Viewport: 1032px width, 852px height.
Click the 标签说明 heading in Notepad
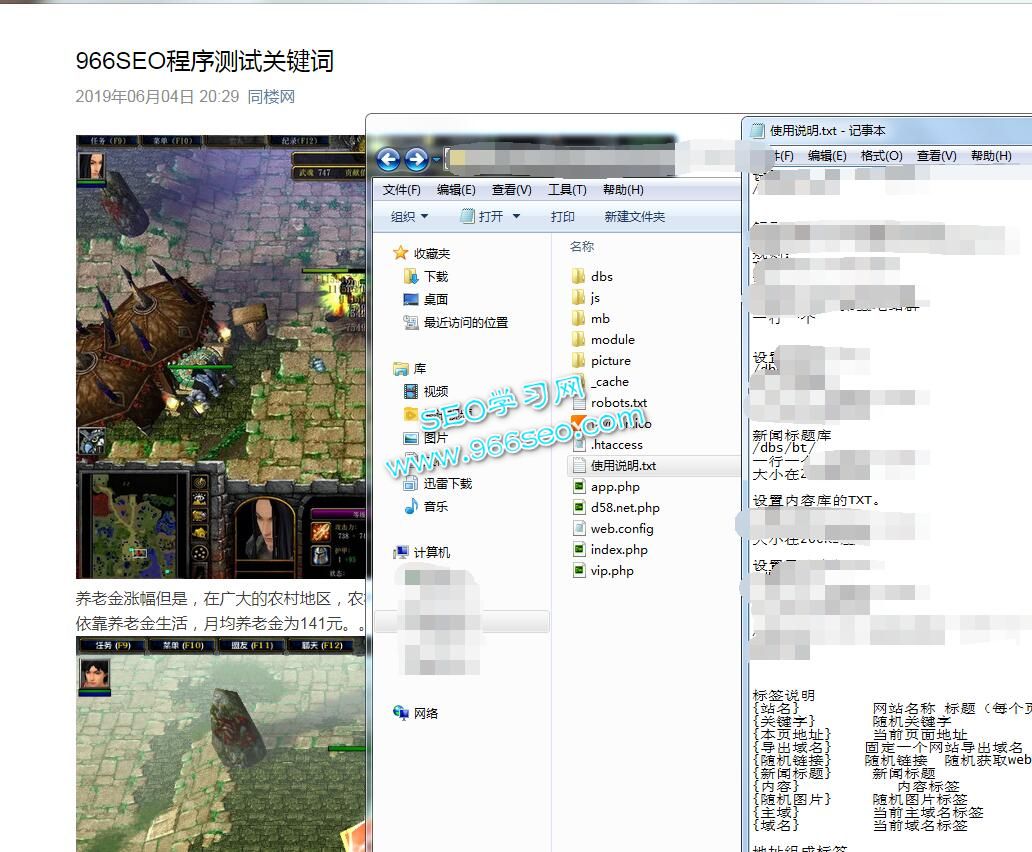coord(783,695)
